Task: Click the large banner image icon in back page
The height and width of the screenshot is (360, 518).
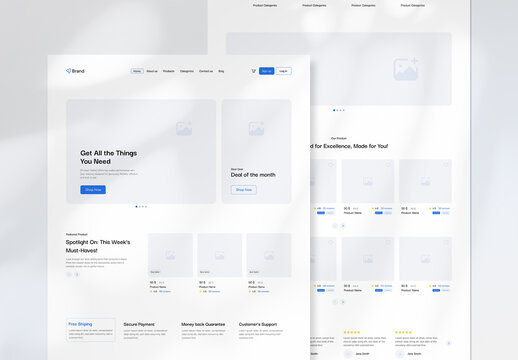Action: (x=406, y=69)
